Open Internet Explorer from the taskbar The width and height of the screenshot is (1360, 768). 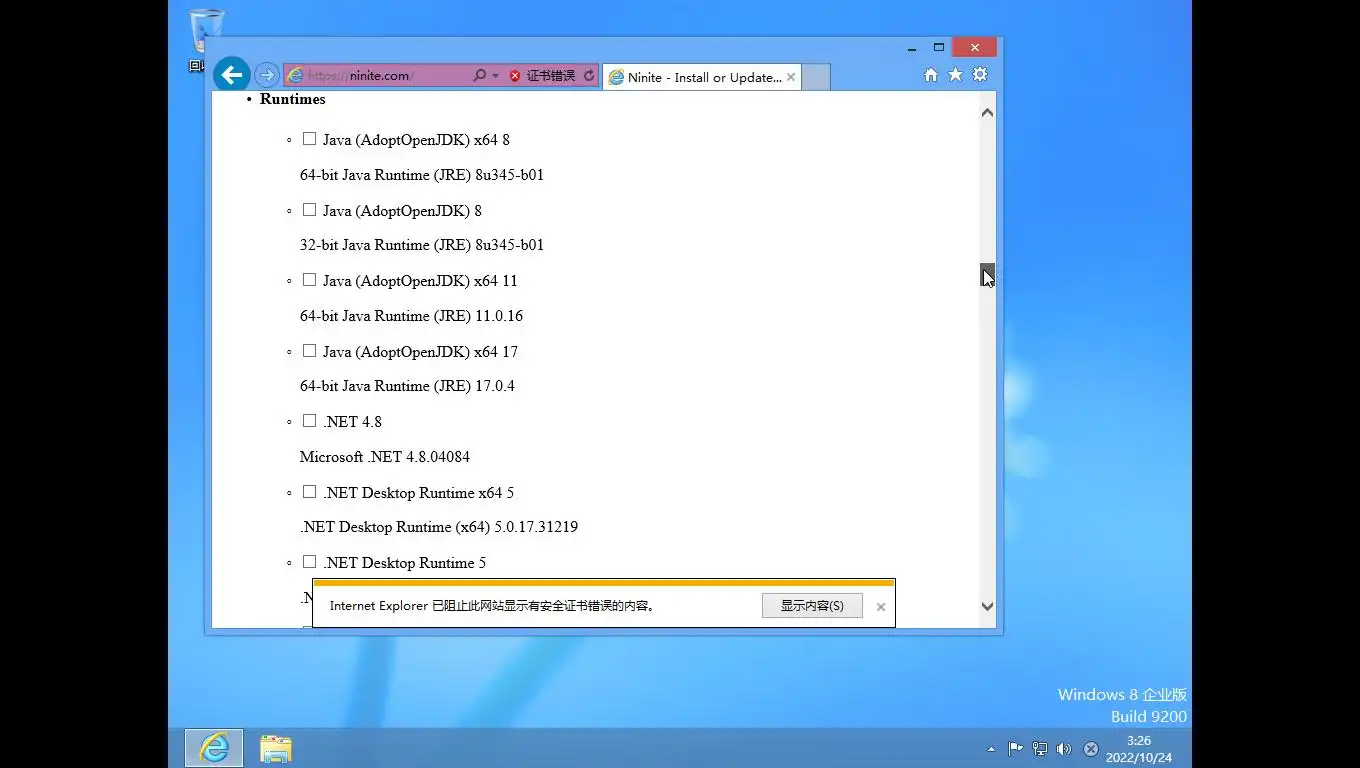[x=214, y=748]
